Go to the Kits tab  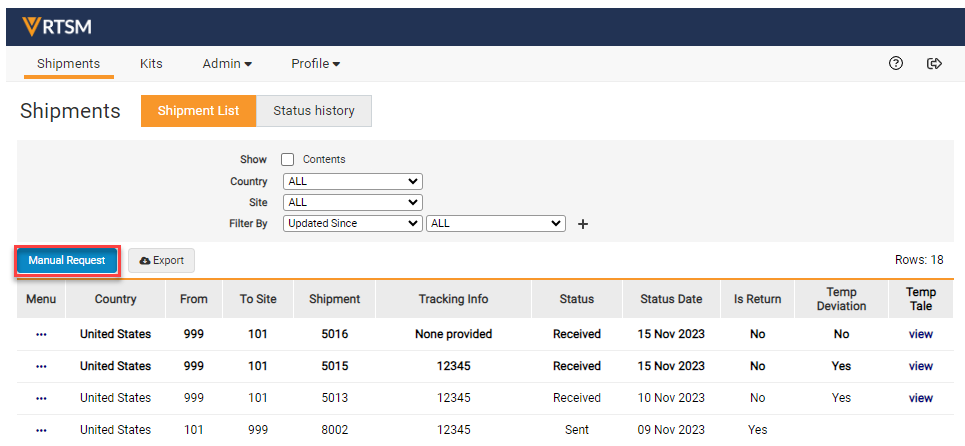click(151, 64)
